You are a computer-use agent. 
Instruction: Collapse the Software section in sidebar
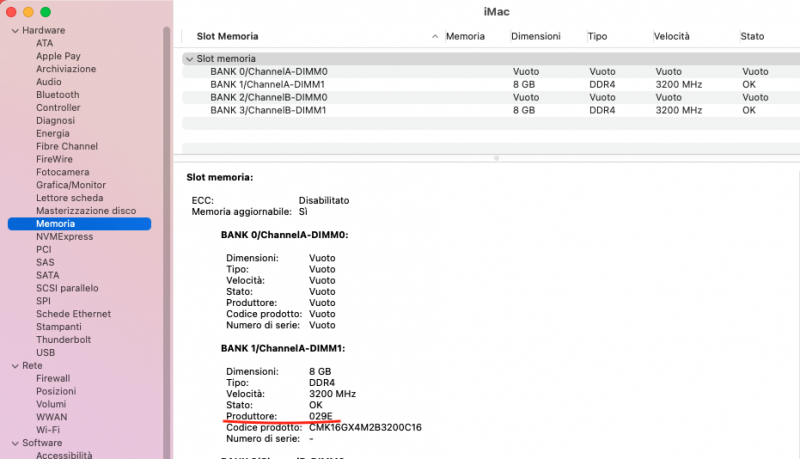[15, 443]
